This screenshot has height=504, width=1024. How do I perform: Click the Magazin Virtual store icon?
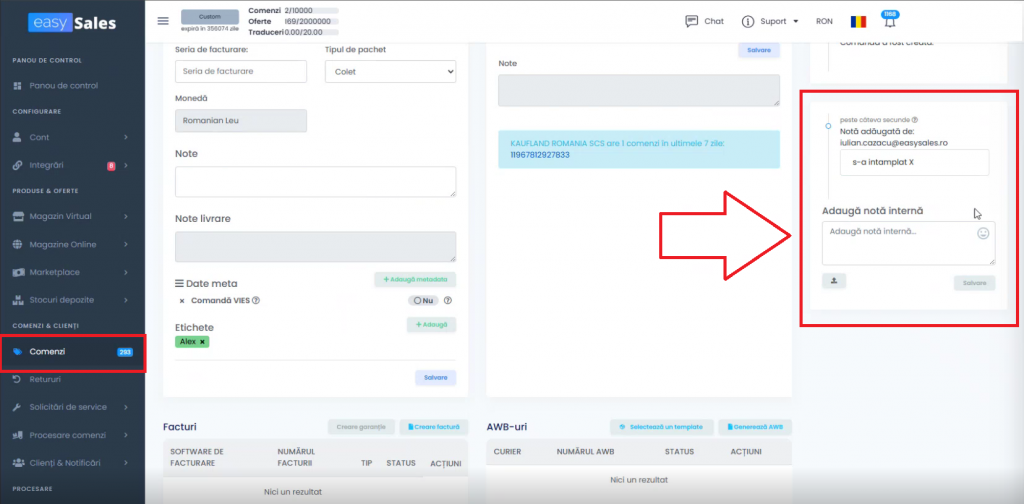tap(18, 216)
